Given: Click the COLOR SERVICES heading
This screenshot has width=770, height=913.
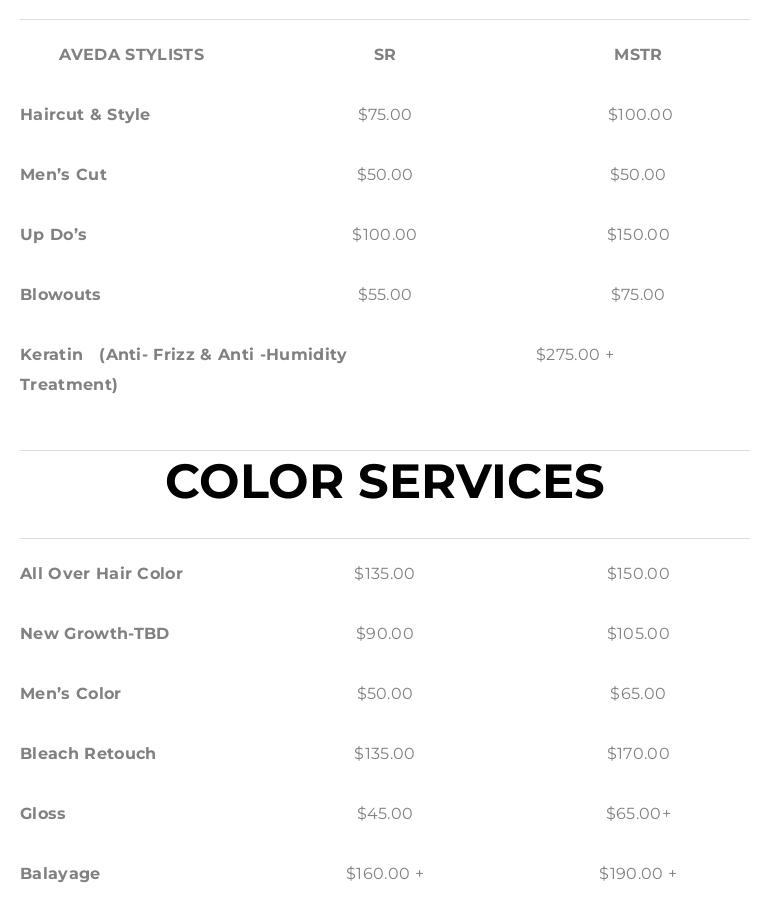Looking at the screenshot, I should (385, 482).
